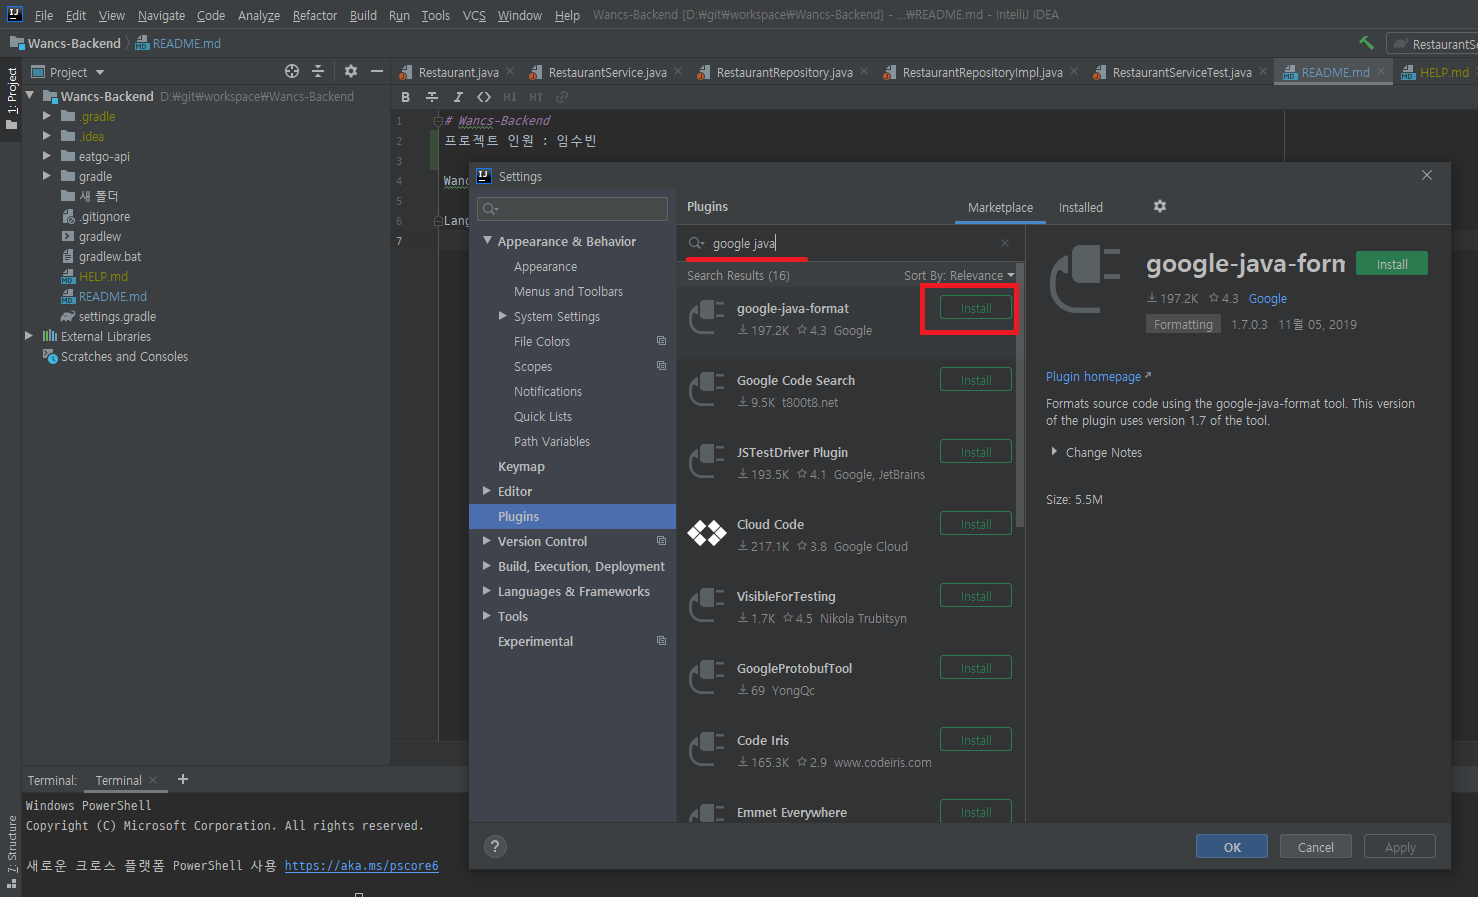Open Refactor menu
This screenshot has height=897, width=1478.
pyautogui.click(x=315, y=15)
